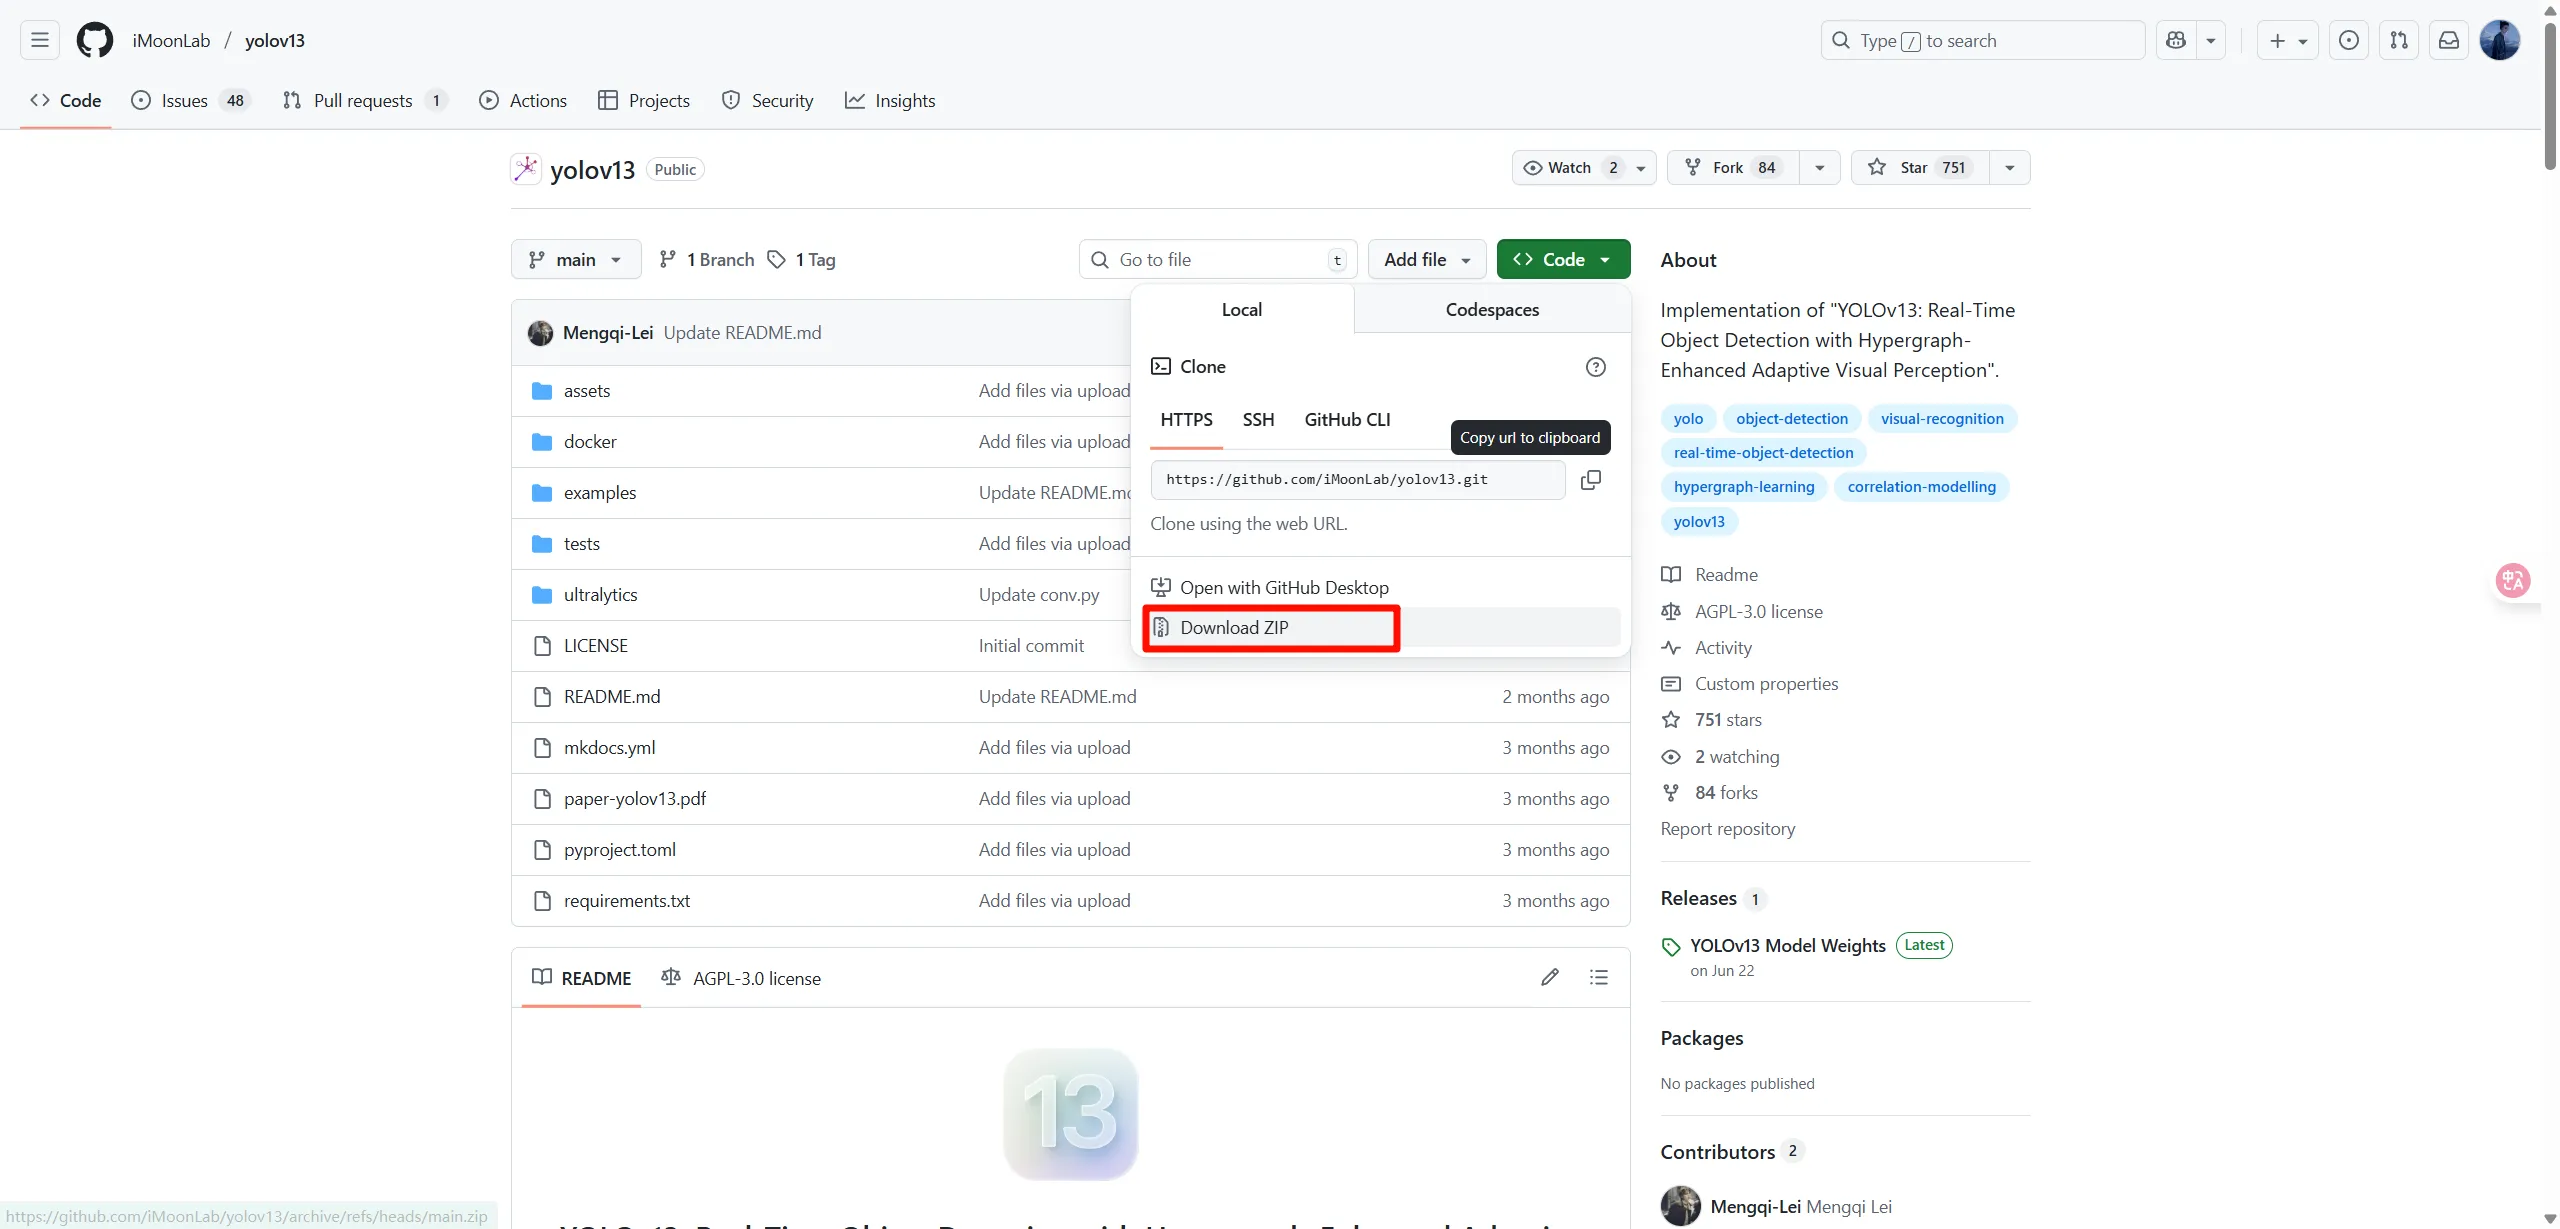Click Download ZIP option

tap(1234, 628)
